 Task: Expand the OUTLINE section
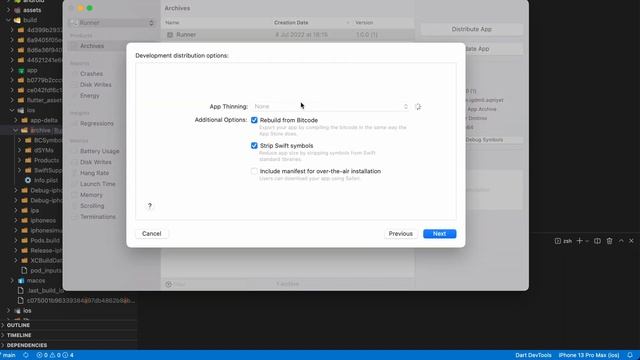[x=18, y=325]
